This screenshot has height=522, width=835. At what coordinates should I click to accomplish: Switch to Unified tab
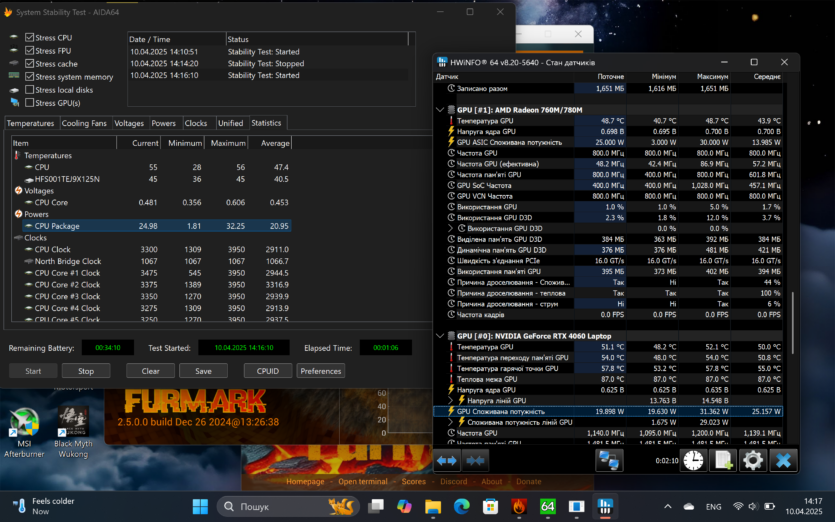pyautogui.click(x=231, y=123)
